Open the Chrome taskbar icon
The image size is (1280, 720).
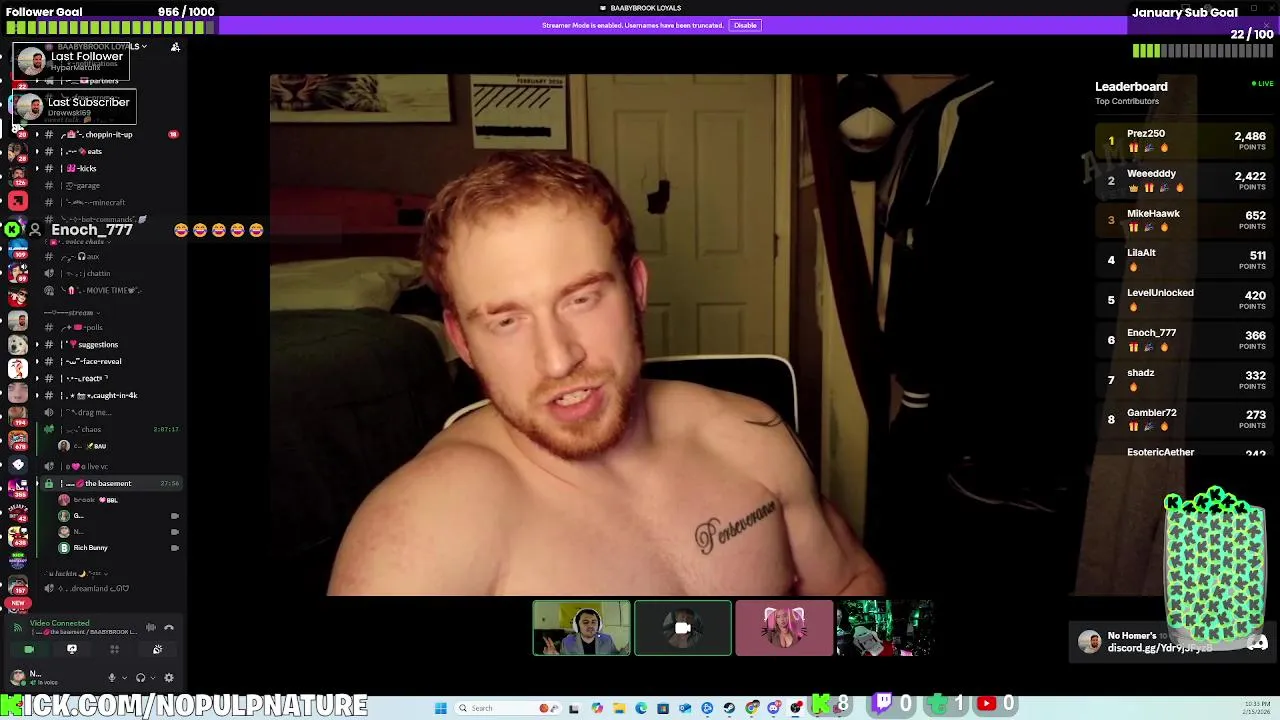[752, 708]
